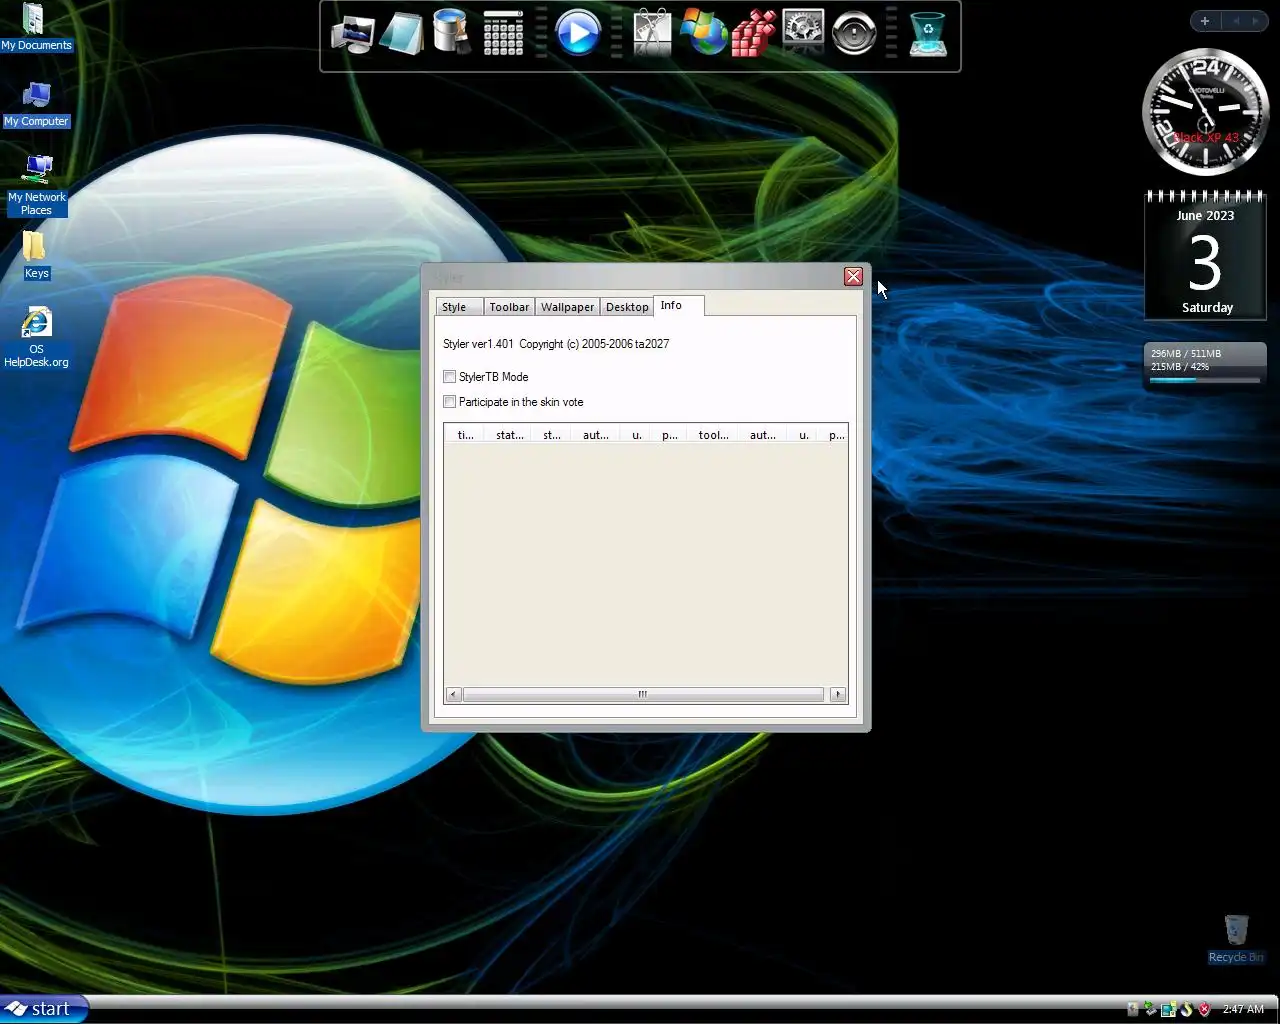This screenshot has width=1280, height=1024.
Task: Open the gears settings icon in the dock
Action: click(x=803, y=32)
